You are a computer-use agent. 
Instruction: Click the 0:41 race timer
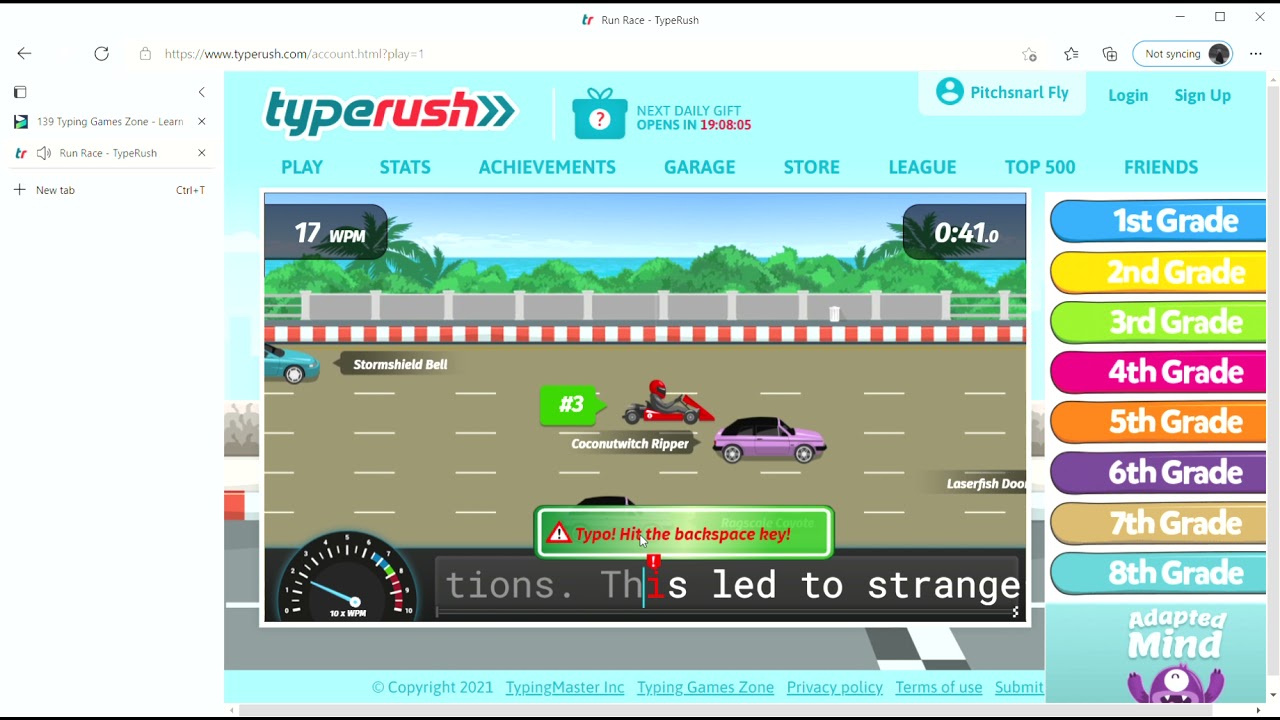point(965,233)
